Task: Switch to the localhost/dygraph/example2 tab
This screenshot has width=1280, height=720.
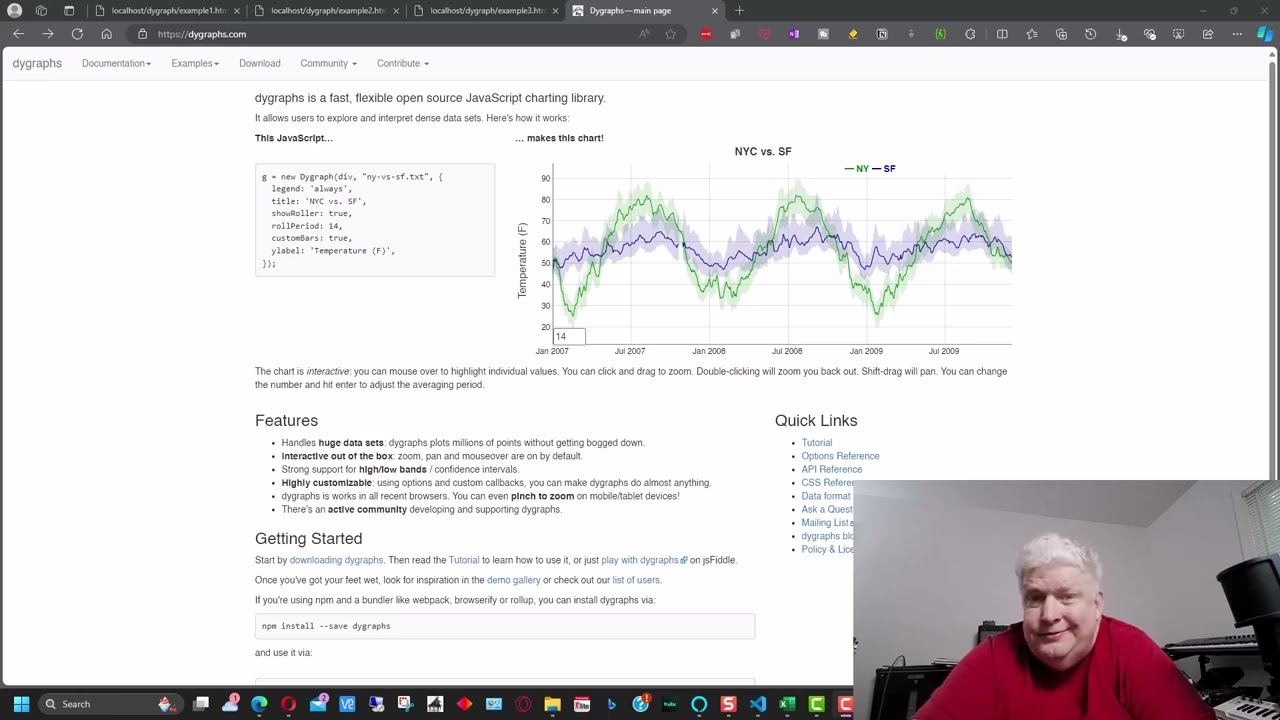Action: 327,11
